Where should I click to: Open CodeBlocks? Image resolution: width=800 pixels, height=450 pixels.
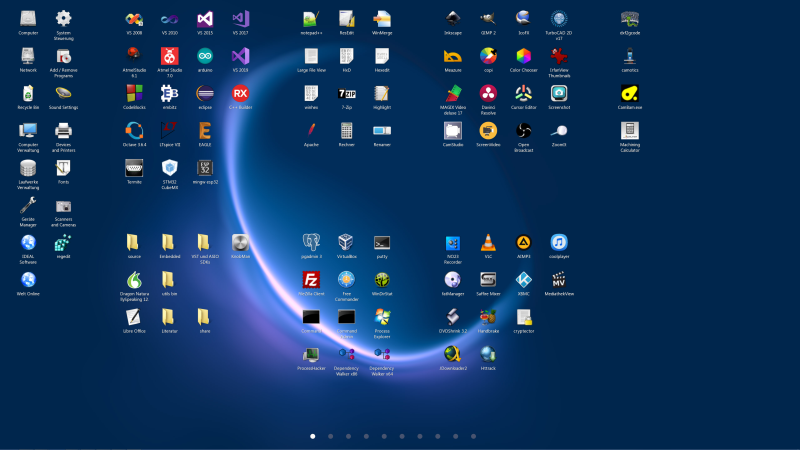134,94
